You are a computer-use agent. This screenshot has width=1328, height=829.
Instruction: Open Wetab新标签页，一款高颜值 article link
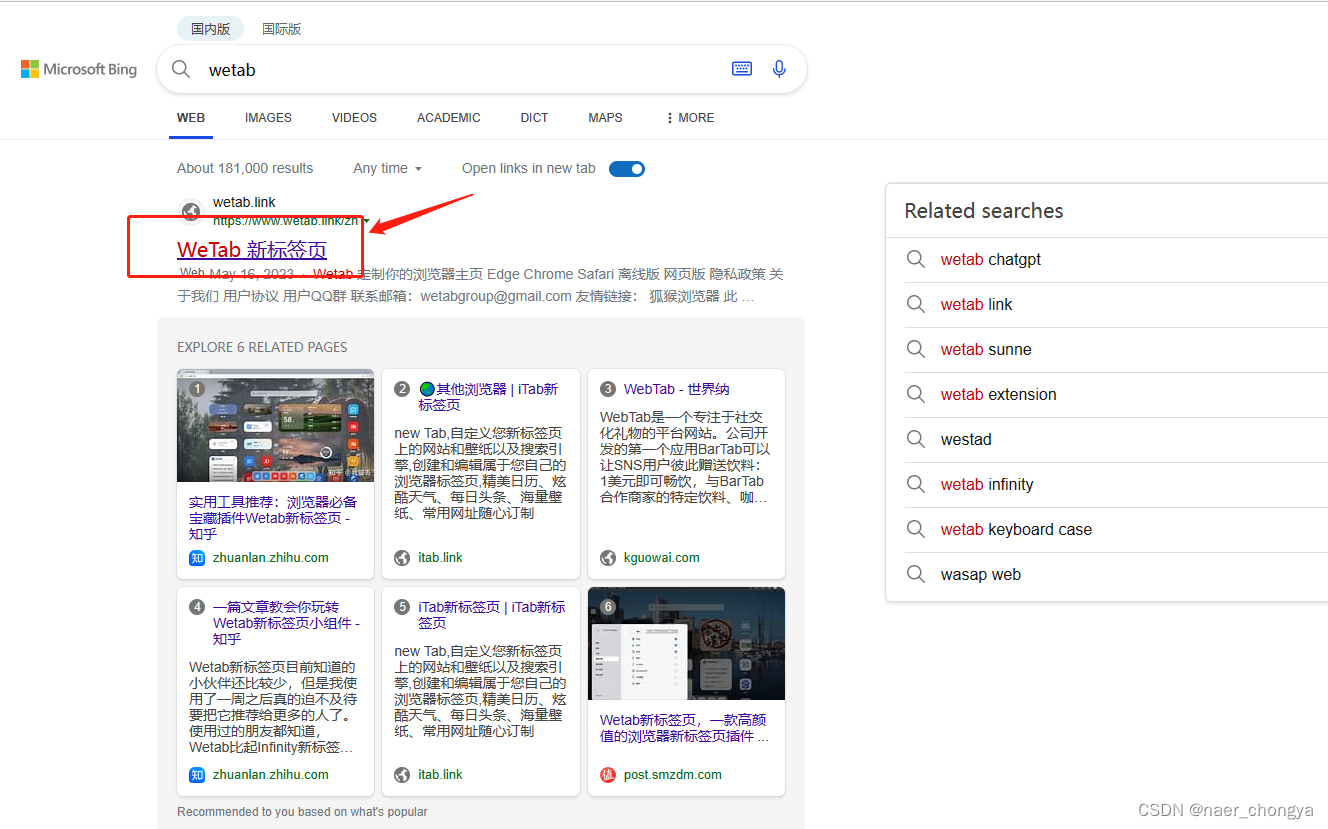click(685, 727)
